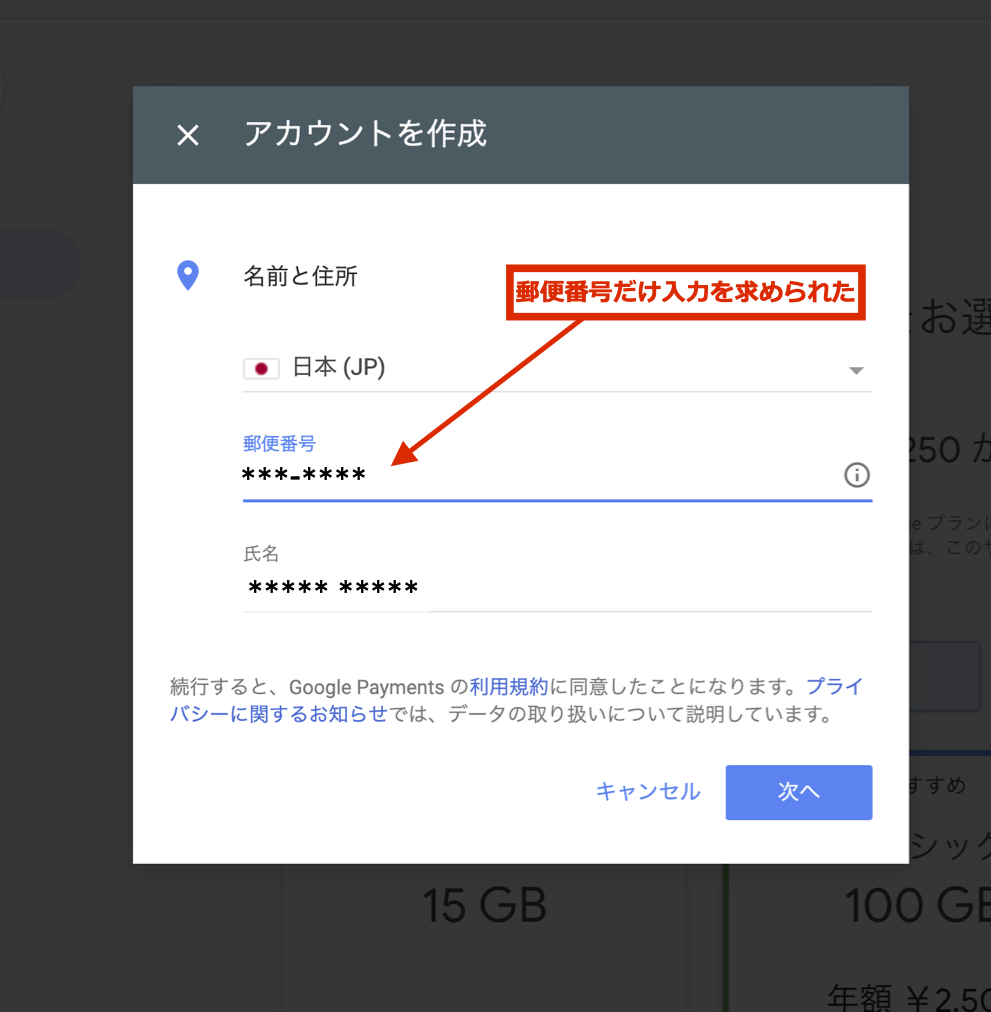Expand the country dropdown arrow

tap(856, 370)
